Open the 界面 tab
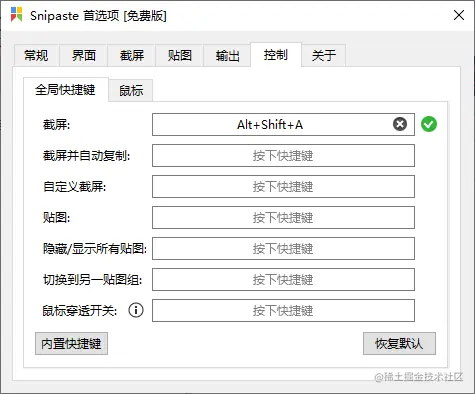The width and height of the screenshot is (475, 394). click(84, 55)
